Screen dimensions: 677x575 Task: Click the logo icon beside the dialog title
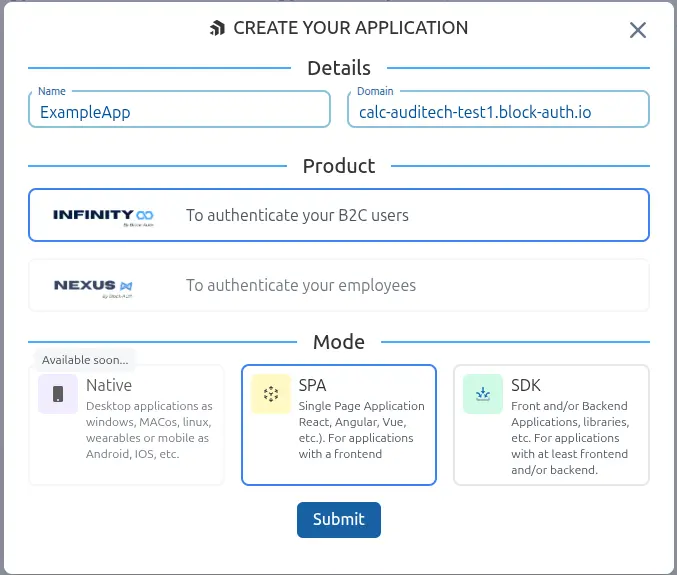[218, 28]
